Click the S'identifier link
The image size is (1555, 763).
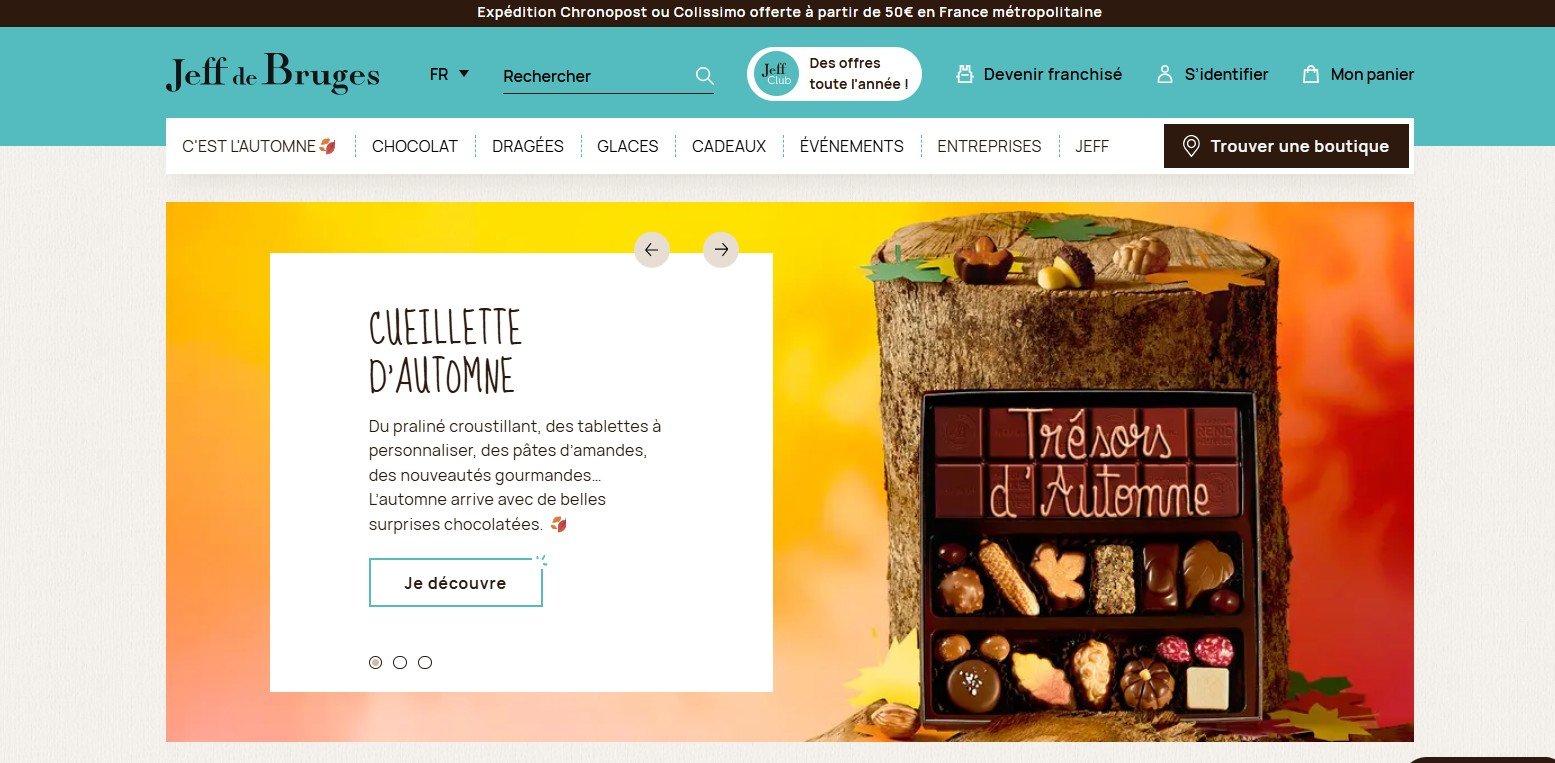tap(1226, 74)
